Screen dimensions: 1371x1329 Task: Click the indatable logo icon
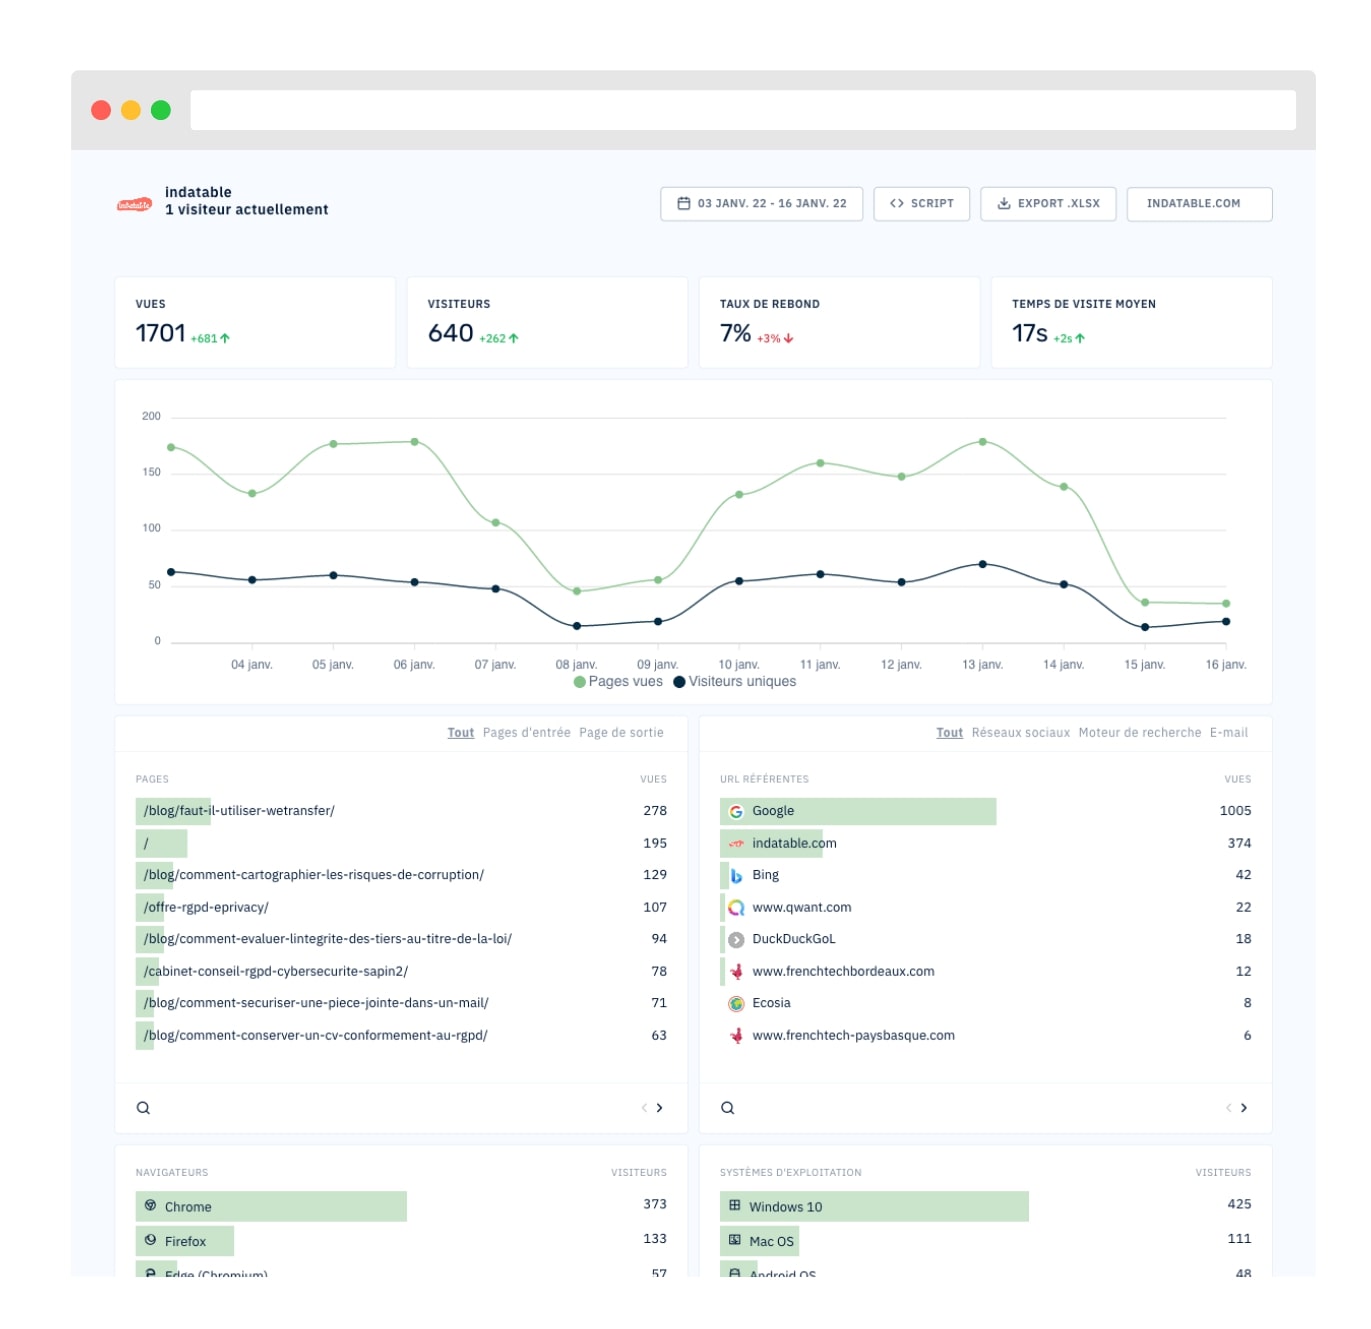(134, 204)
